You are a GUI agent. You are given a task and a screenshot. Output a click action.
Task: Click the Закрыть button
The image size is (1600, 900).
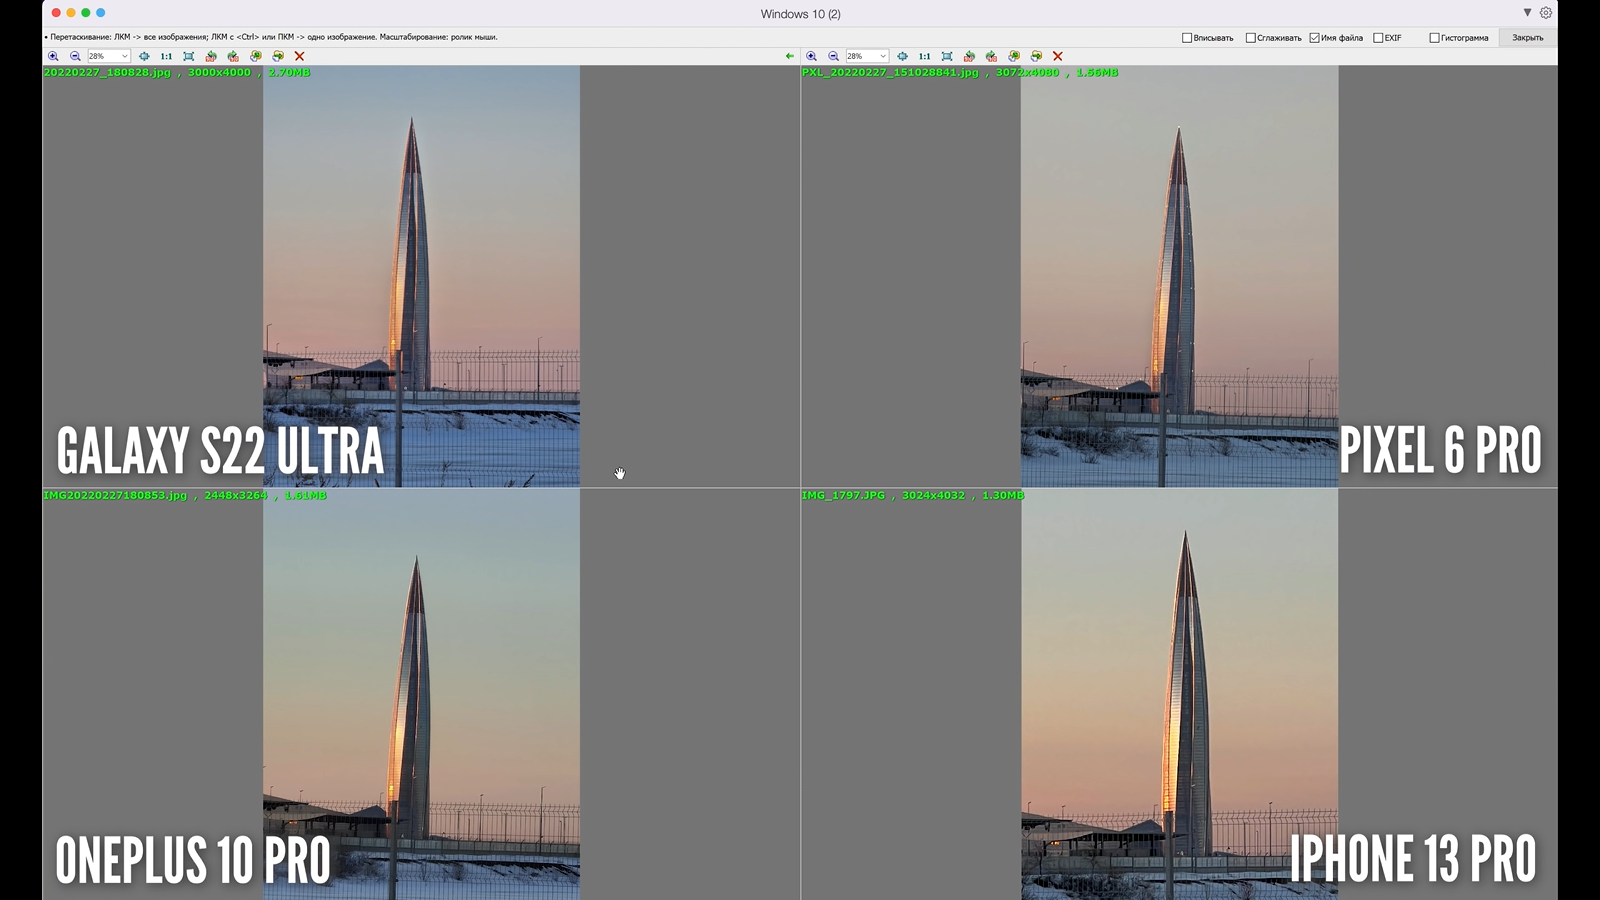pos(1527,38)
